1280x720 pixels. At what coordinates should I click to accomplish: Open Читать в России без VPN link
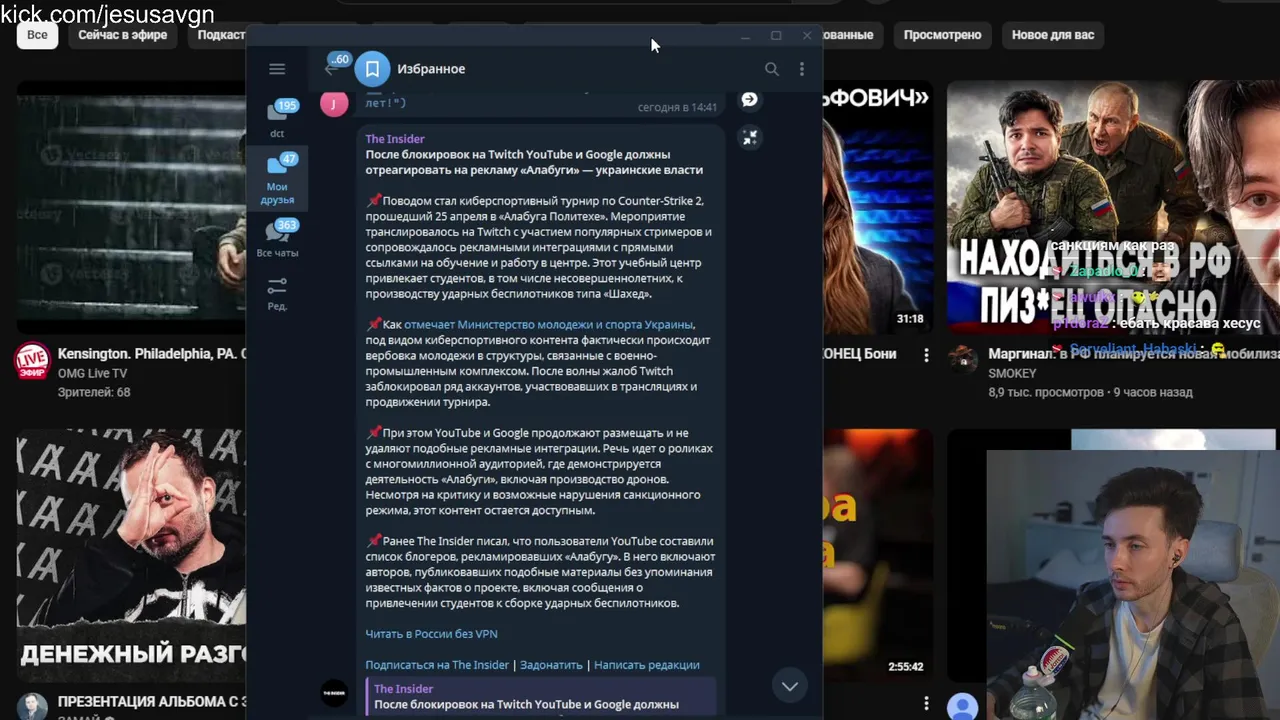tap(431, 634)
